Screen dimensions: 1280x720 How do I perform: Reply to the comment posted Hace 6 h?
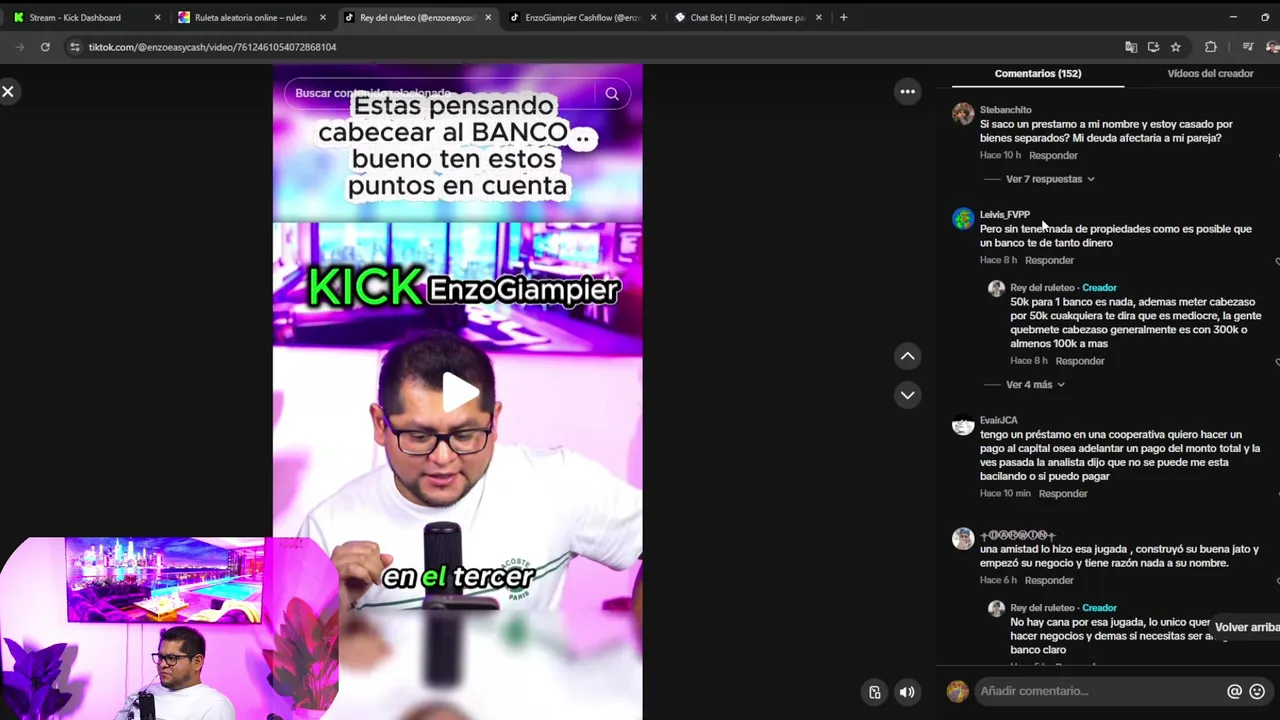coord(1049,581)
